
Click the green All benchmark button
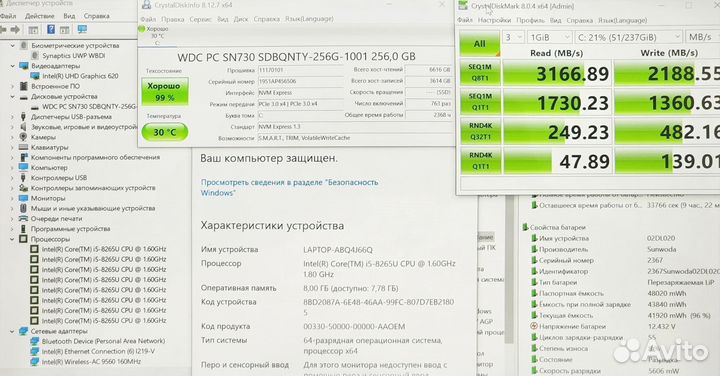pyautogui.click(x=479, y=44)
